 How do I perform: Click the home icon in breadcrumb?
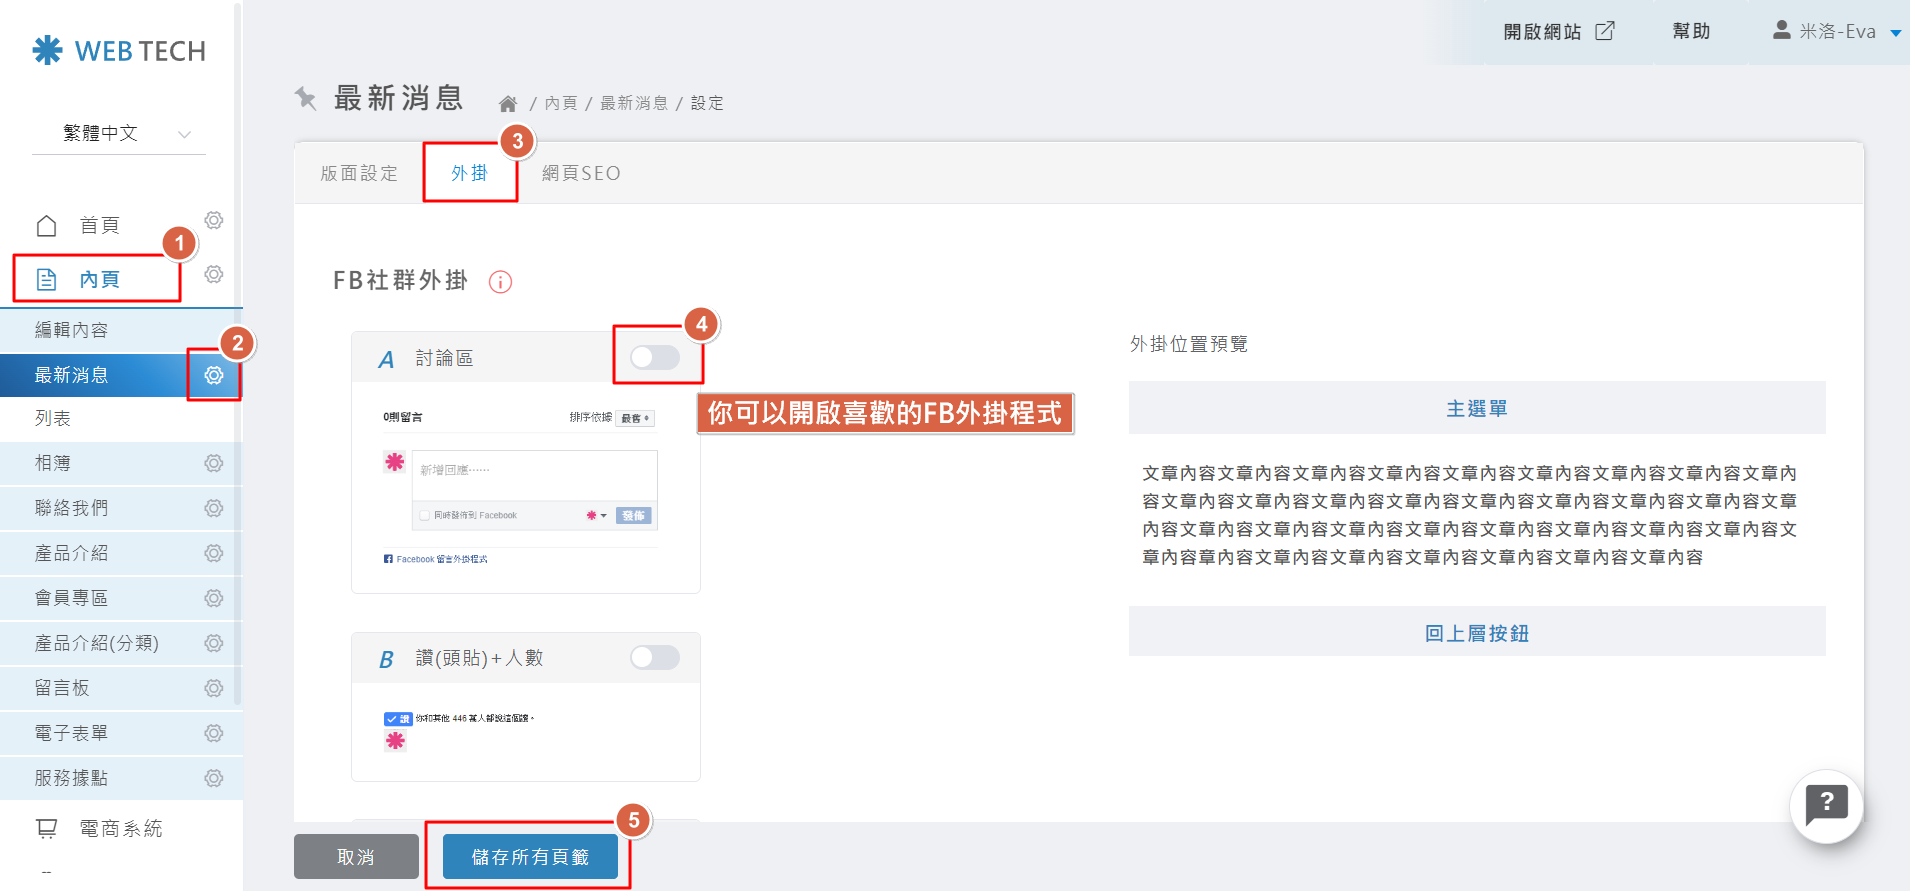[508, 104]
